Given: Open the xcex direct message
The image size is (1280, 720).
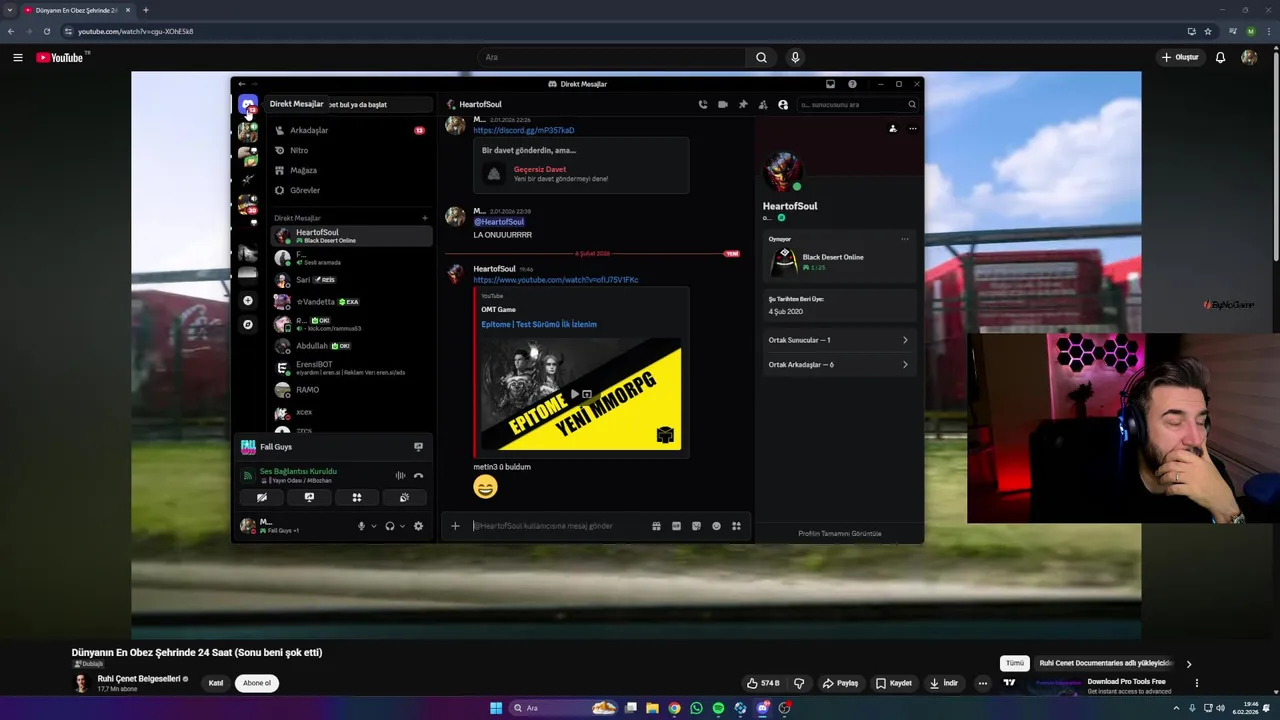Looking at the screenshot, I should click(351, 412).
